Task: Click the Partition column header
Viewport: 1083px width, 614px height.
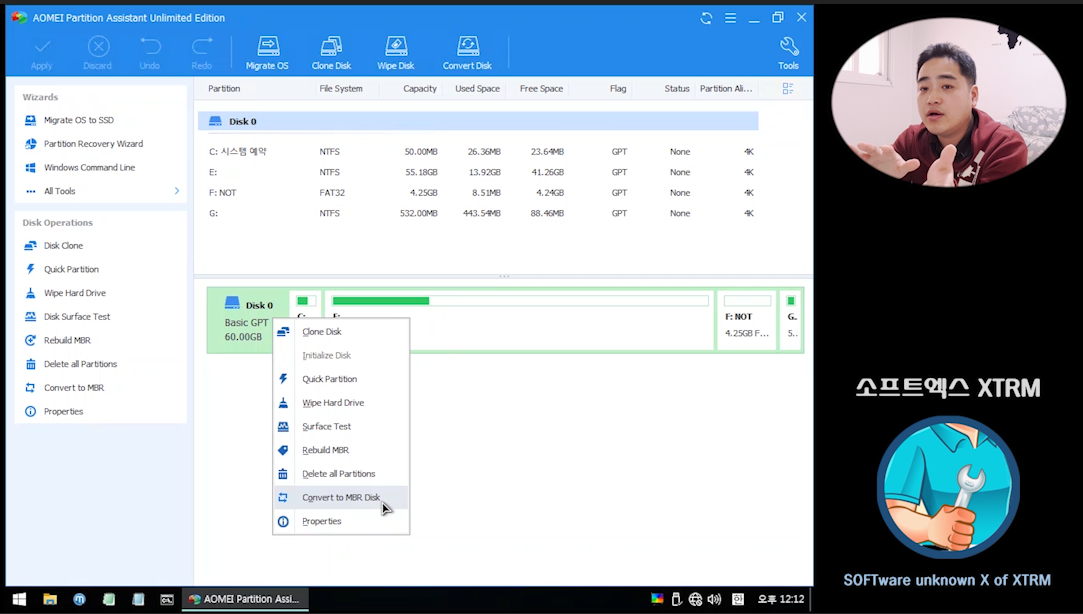Action: (224, 88)
